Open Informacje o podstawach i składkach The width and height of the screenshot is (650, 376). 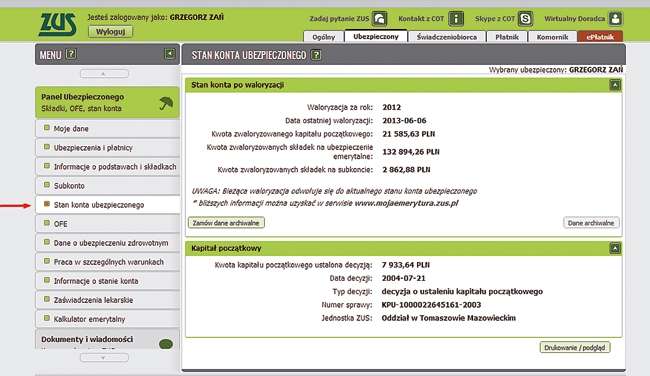pyautogui.click(x=107, y=167)
